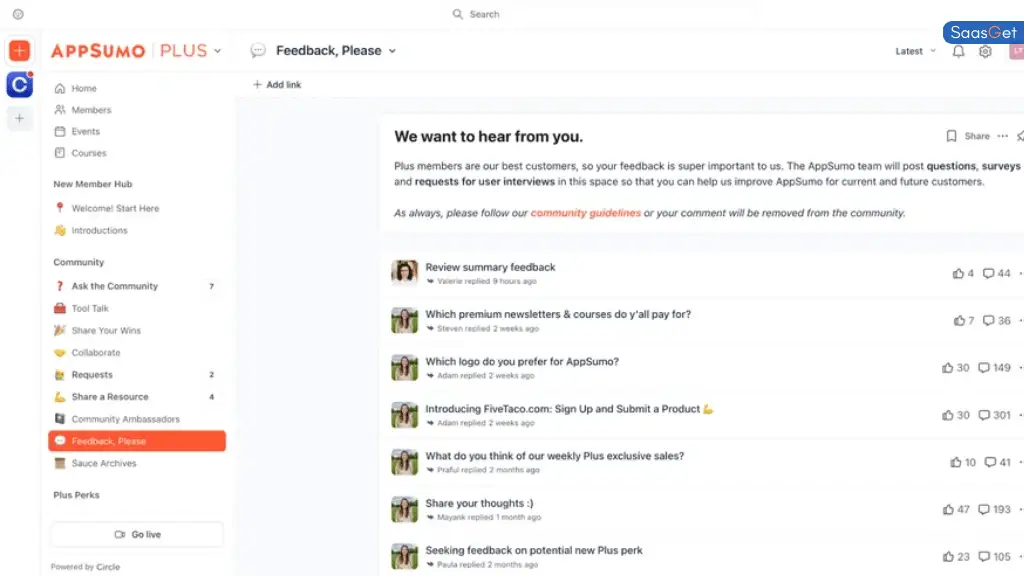The height and width of the screenshot is (576, 1024).
Task: Open comments on potential new Plus perk post
Action: pyautogui.click(x=994, y=556)
